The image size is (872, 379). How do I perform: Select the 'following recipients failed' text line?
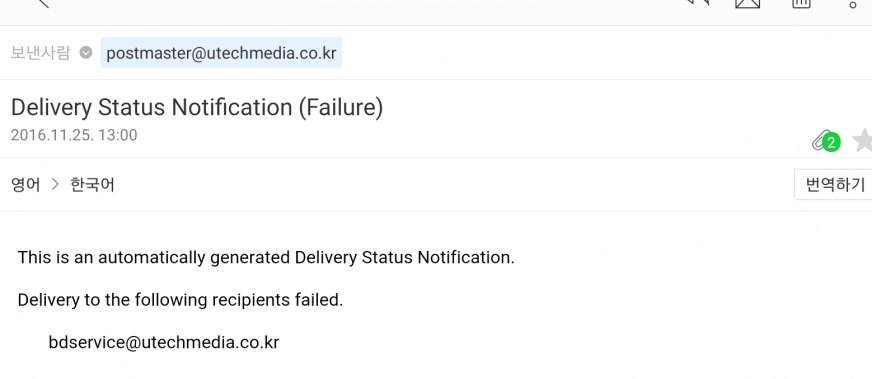pyautogui.click(x=180, y=300)
